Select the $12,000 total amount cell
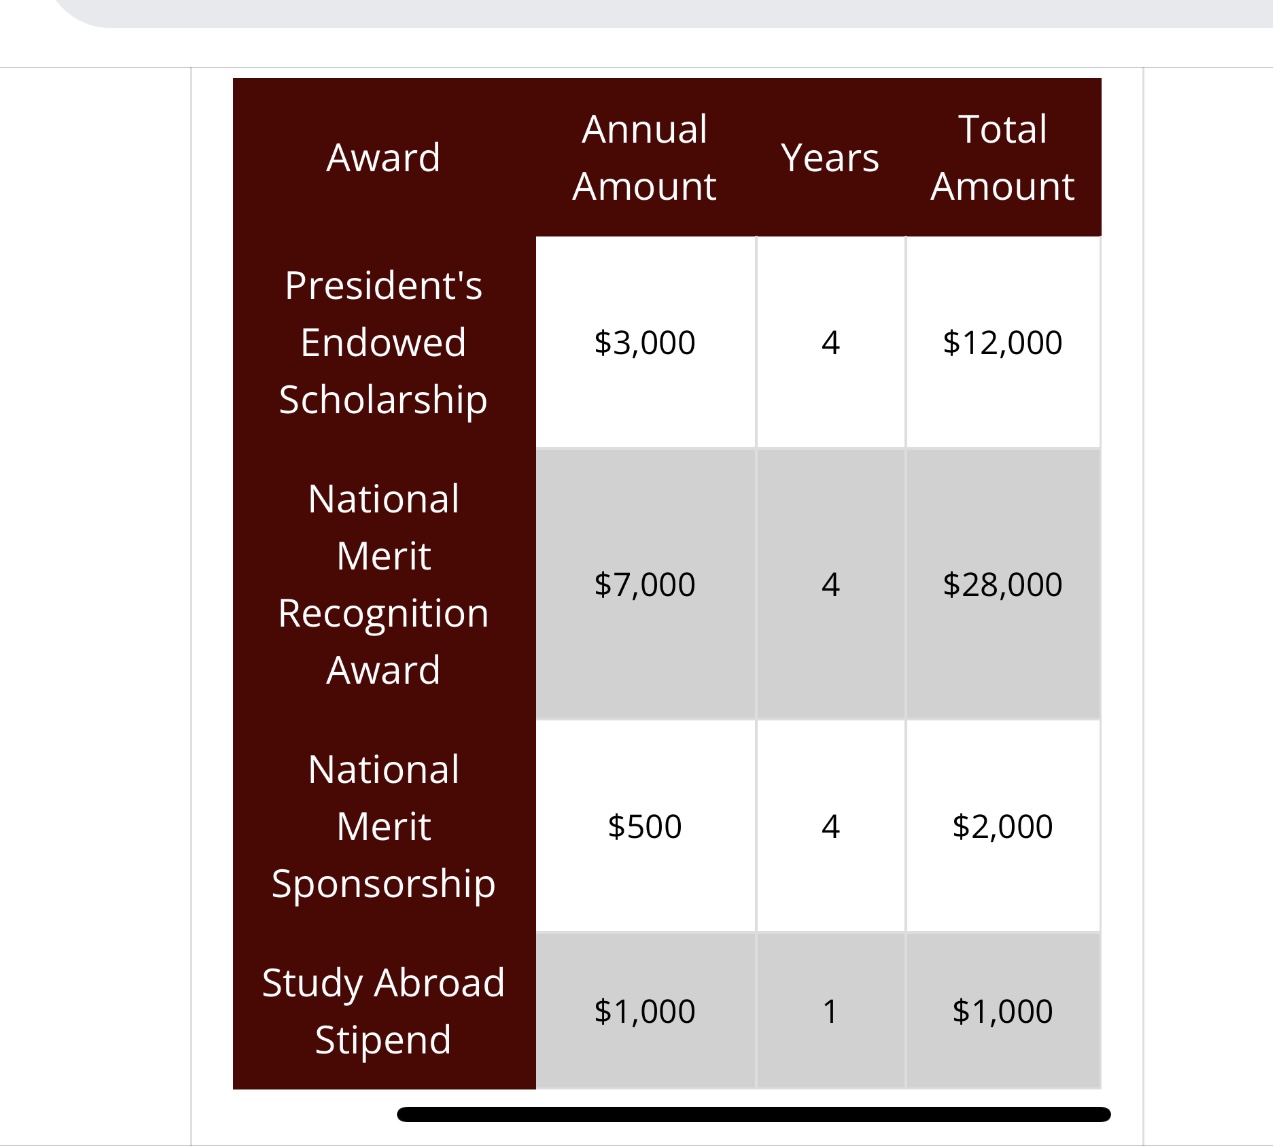 pyautogui.click(x=1003, y=342)
